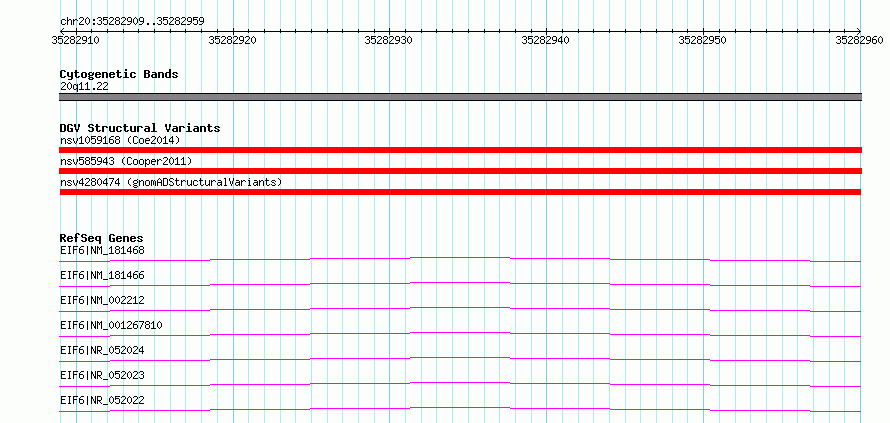Select EIF6|NM_002212 transcript label
This screenshot has width=890, height=423.
102,300
